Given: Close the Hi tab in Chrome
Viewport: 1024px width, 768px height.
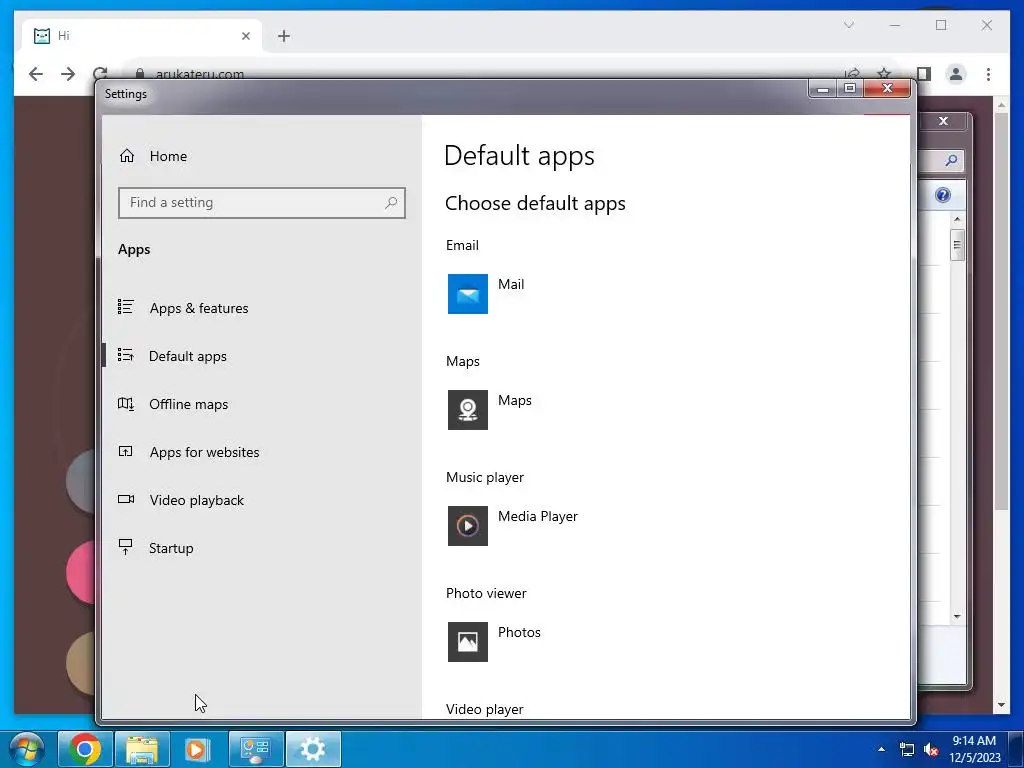Looking at the screenshot, I should pos(246,36).
